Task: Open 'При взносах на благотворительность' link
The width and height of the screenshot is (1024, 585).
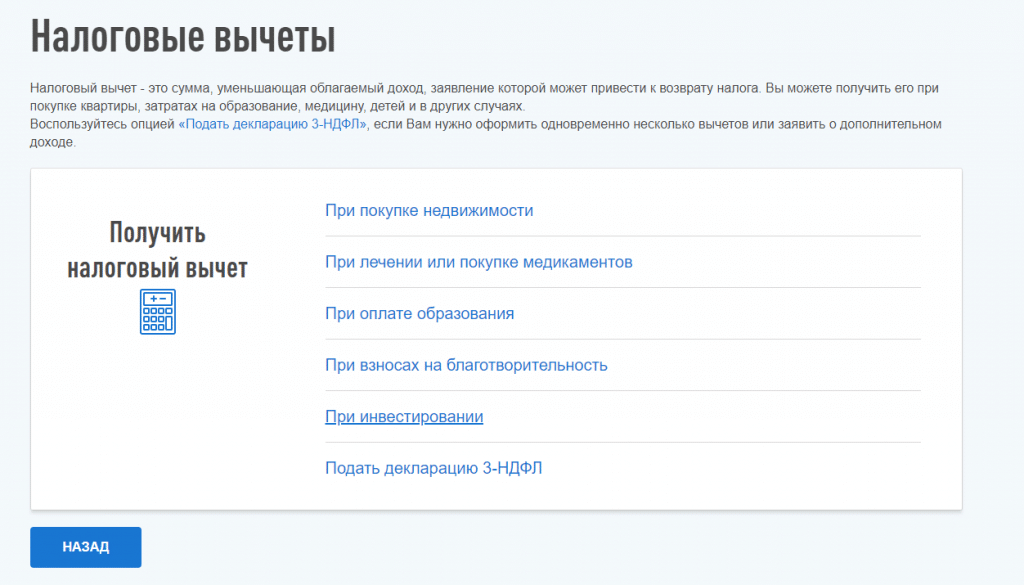Action: click(x=466, y=366)
